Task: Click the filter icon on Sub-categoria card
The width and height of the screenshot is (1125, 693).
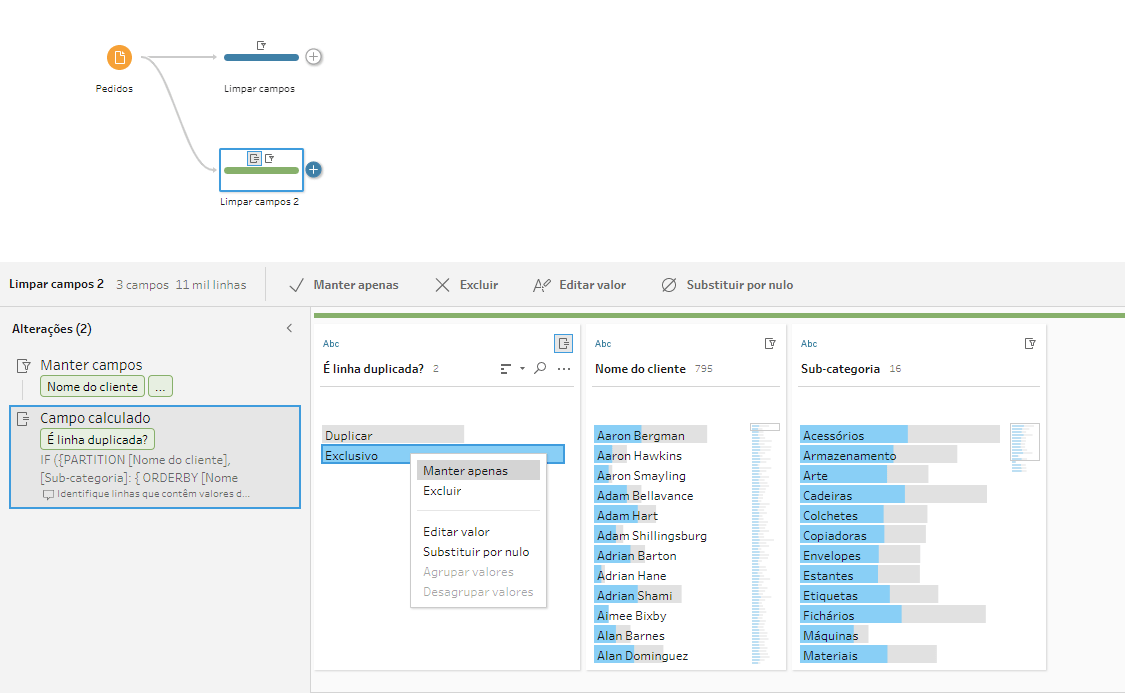Action: [x=1030, y=343]
